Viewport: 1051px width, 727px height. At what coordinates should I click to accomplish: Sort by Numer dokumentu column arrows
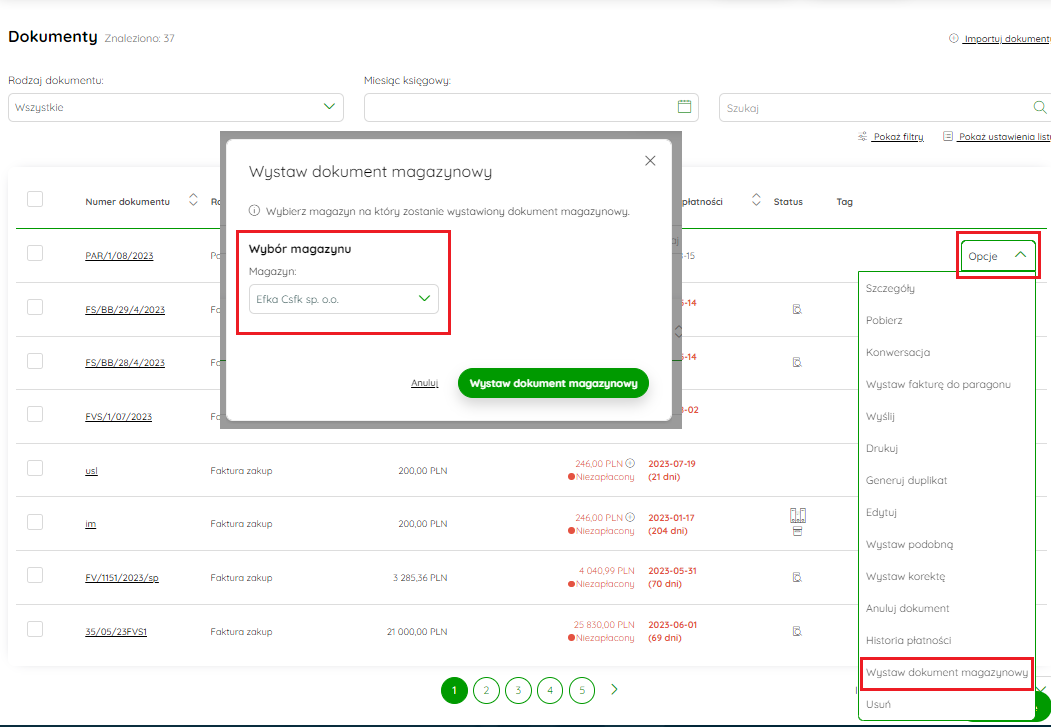point(193,200)
